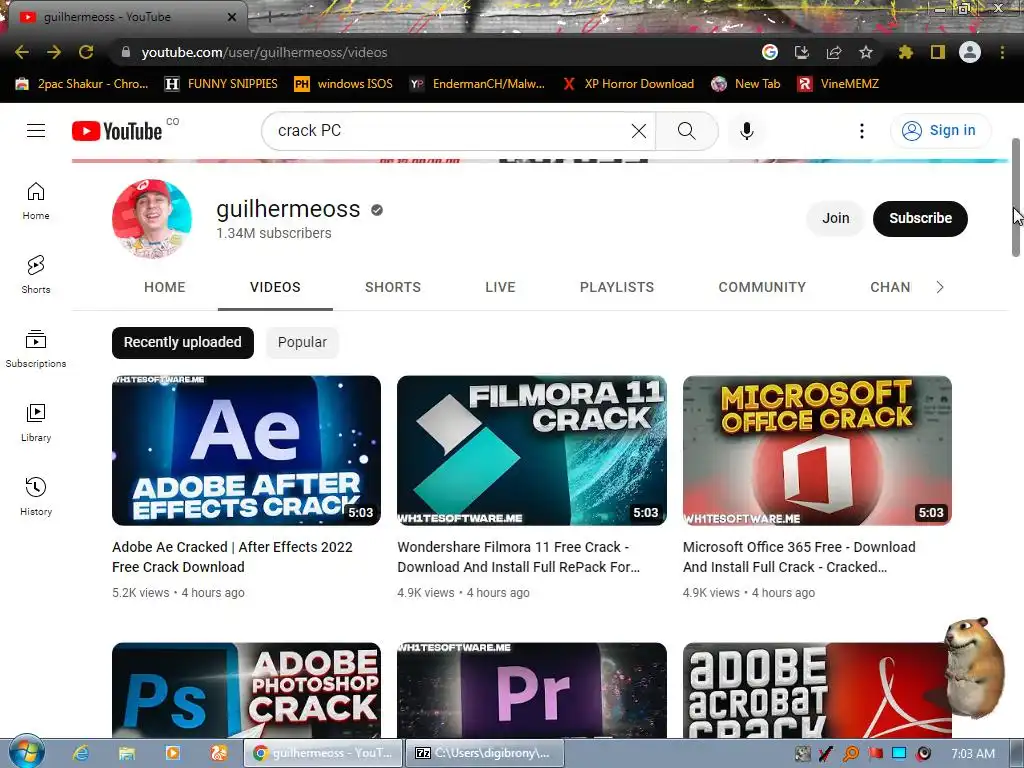Viewport: 1024px width, 768px height.
Task: Open the 'Microsoft Office 365 Free' title
Action: [799, 557]
